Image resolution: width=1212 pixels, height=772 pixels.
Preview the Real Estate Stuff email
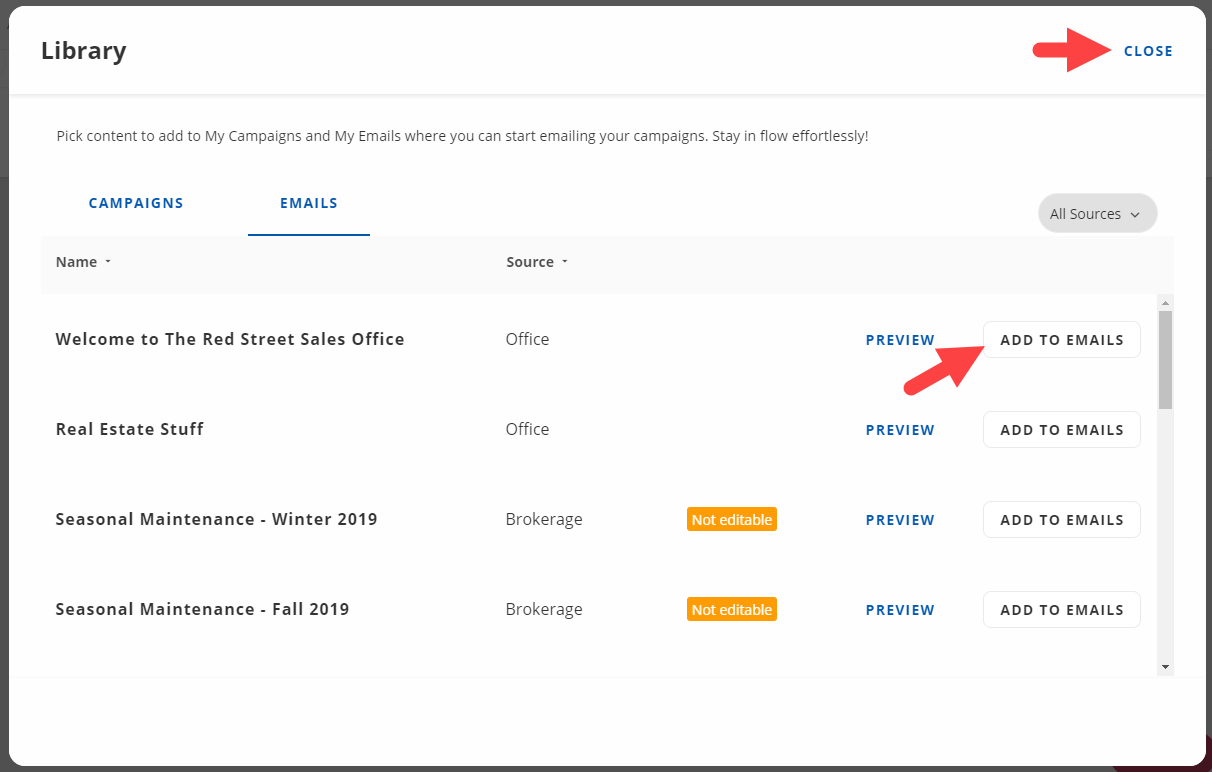[x=900, y=430]
